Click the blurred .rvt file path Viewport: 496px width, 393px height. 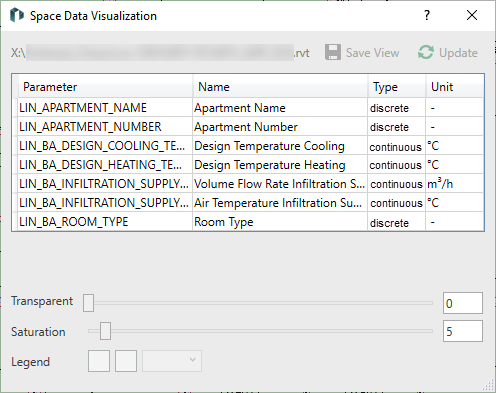160,53
